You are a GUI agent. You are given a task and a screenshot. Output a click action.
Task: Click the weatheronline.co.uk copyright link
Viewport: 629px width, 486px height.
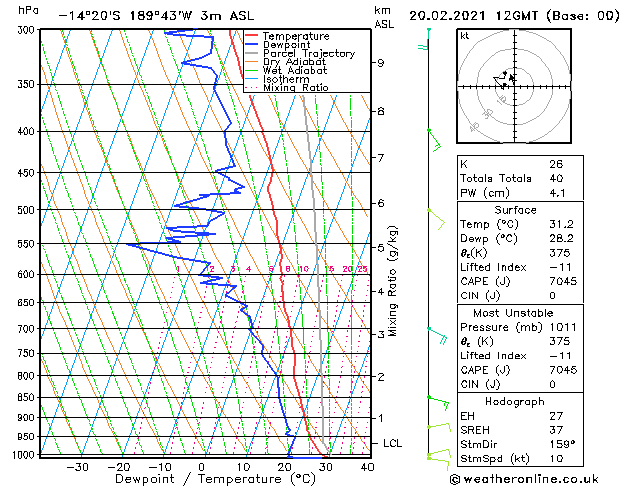point(524,479)
